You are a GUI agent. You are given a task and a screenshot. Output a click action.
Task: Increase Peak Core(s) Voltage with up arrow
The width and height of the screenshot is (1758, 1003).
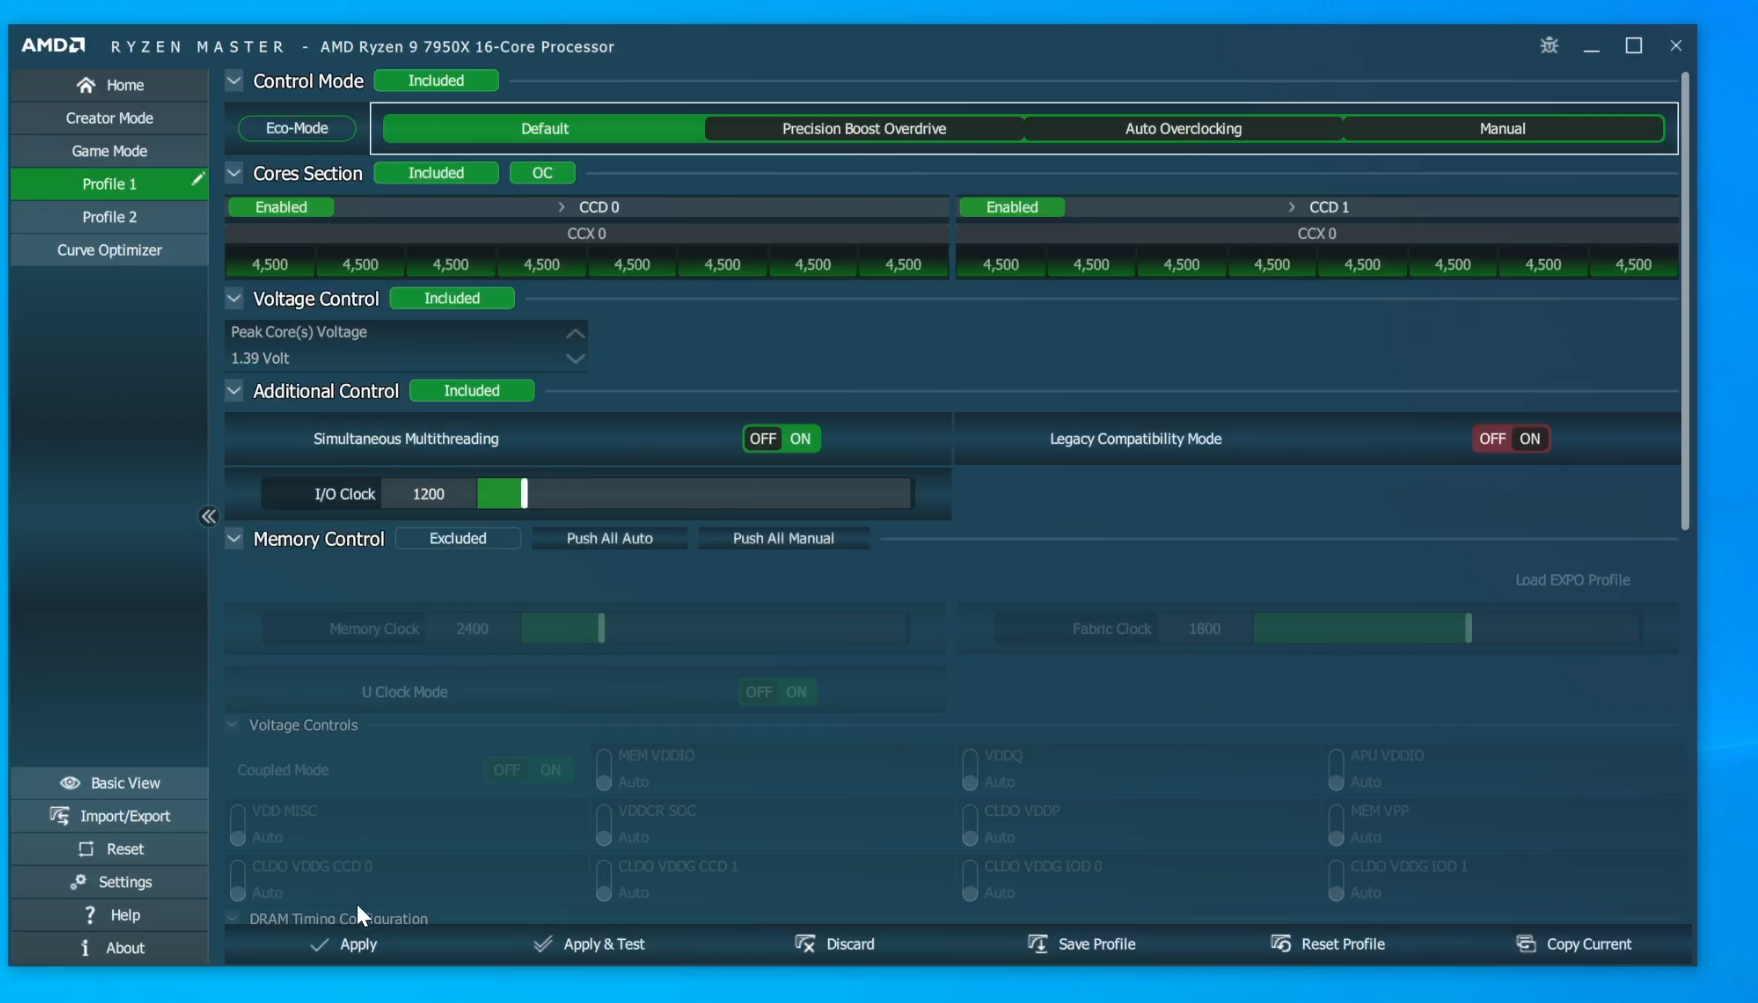[x=575, y=333]
